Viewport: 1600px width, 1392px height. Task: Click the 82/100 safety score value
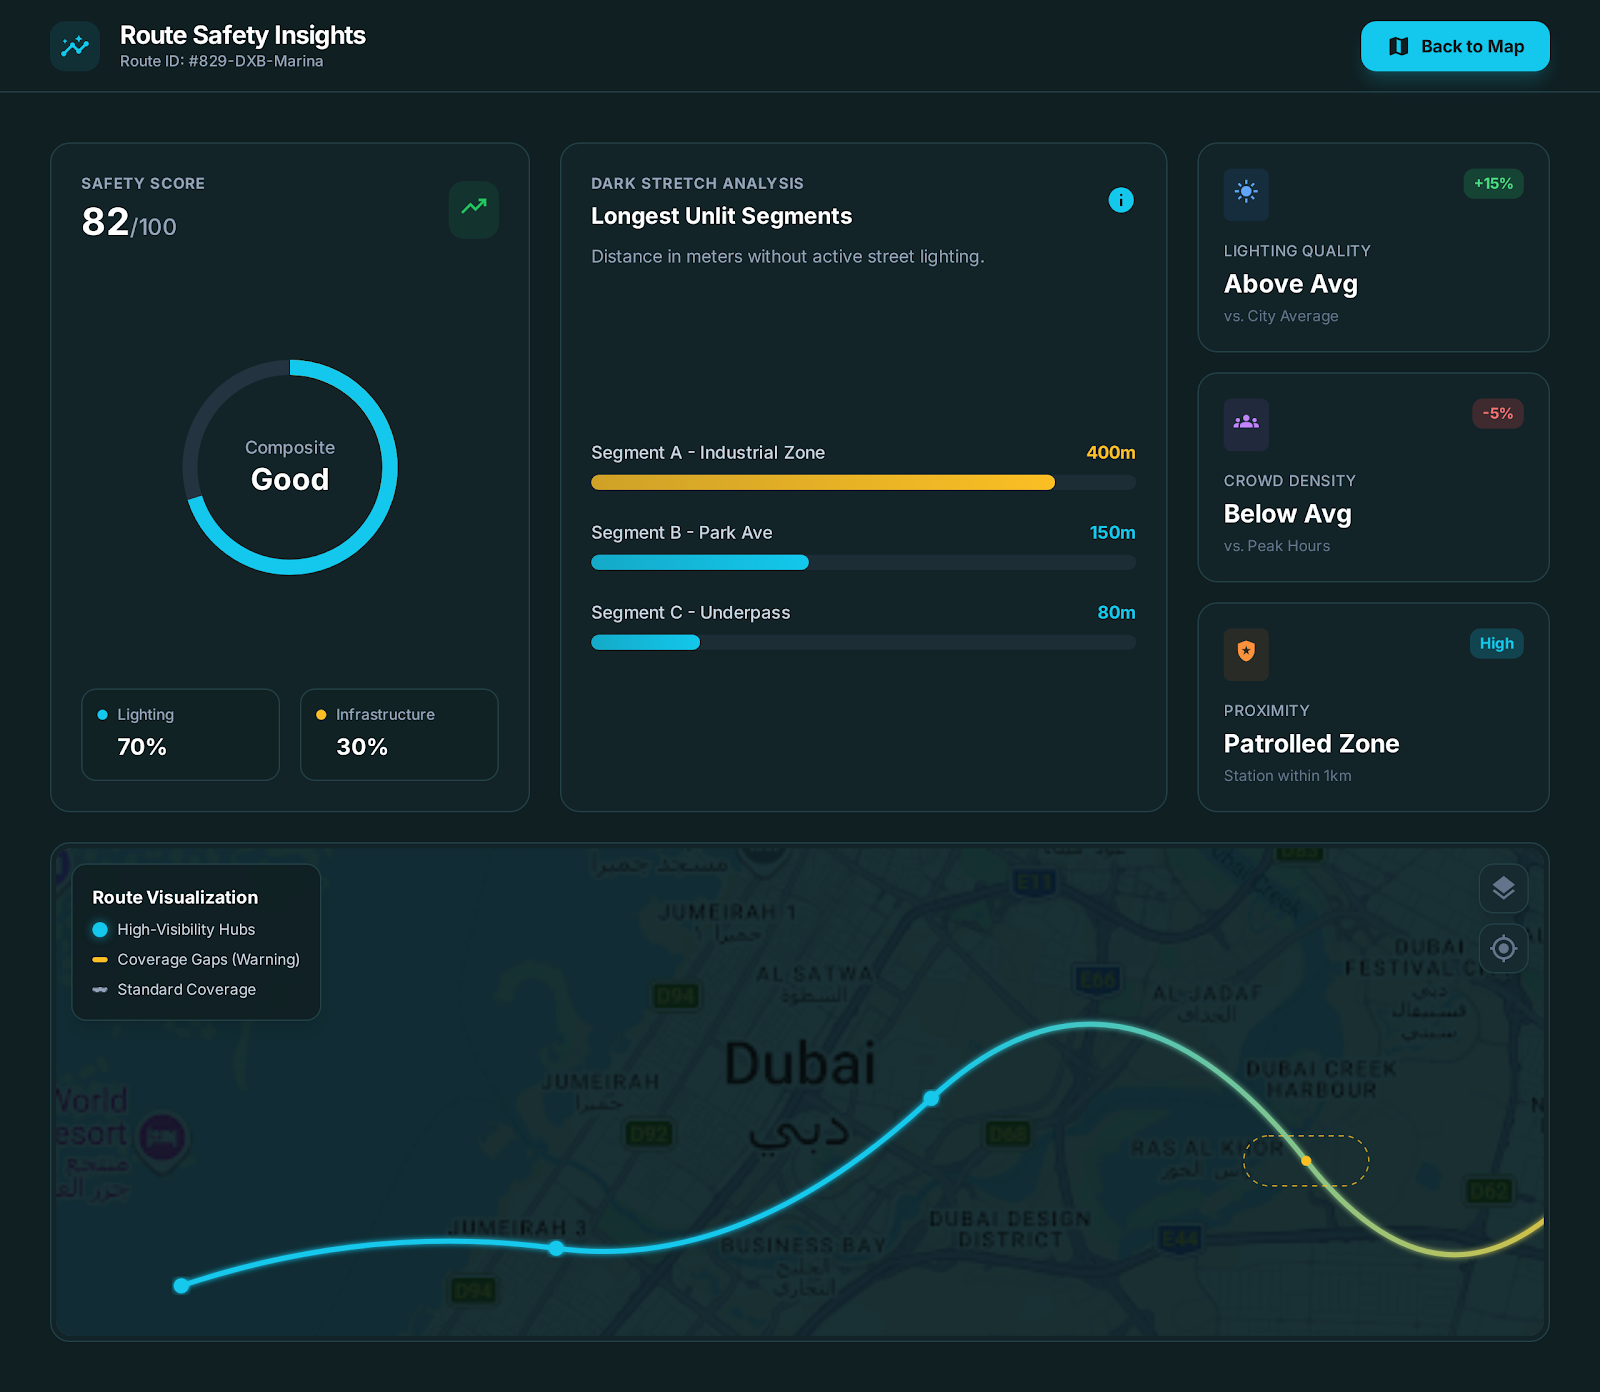129,222
